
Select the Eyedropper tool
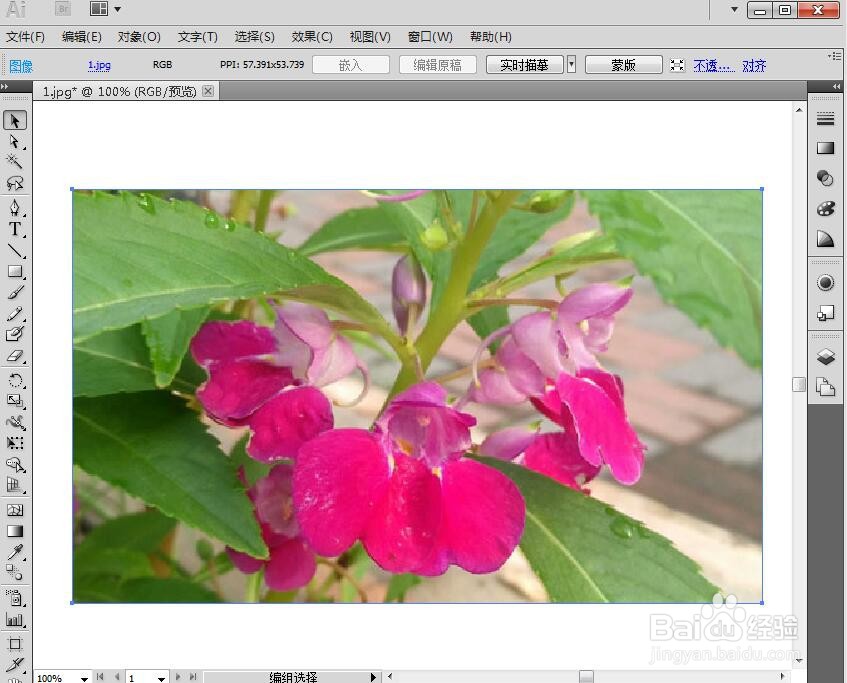point(15,552)
